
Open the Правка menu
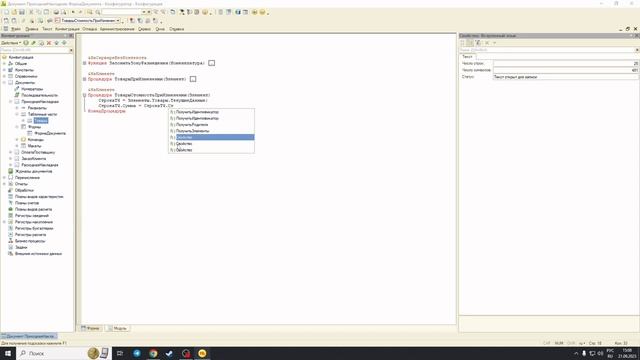pyautogui.click(x=32, y=29)
